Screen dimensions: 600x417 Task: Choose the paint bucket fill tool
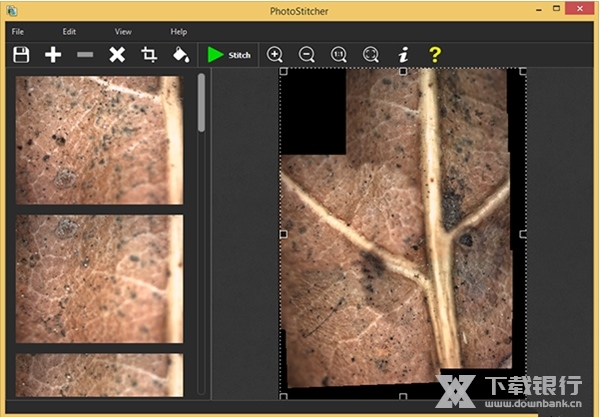tap(180, 55)
